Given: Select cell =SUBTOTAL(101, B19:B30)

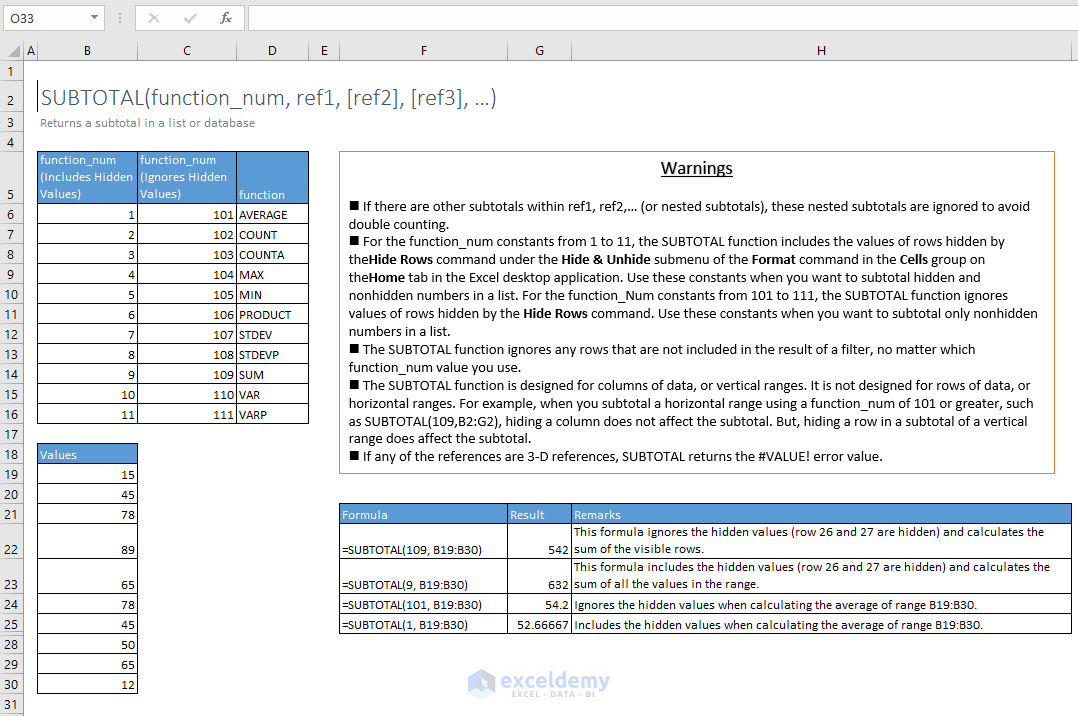Looking at the screenshot, I should click(x=424, y=605).
